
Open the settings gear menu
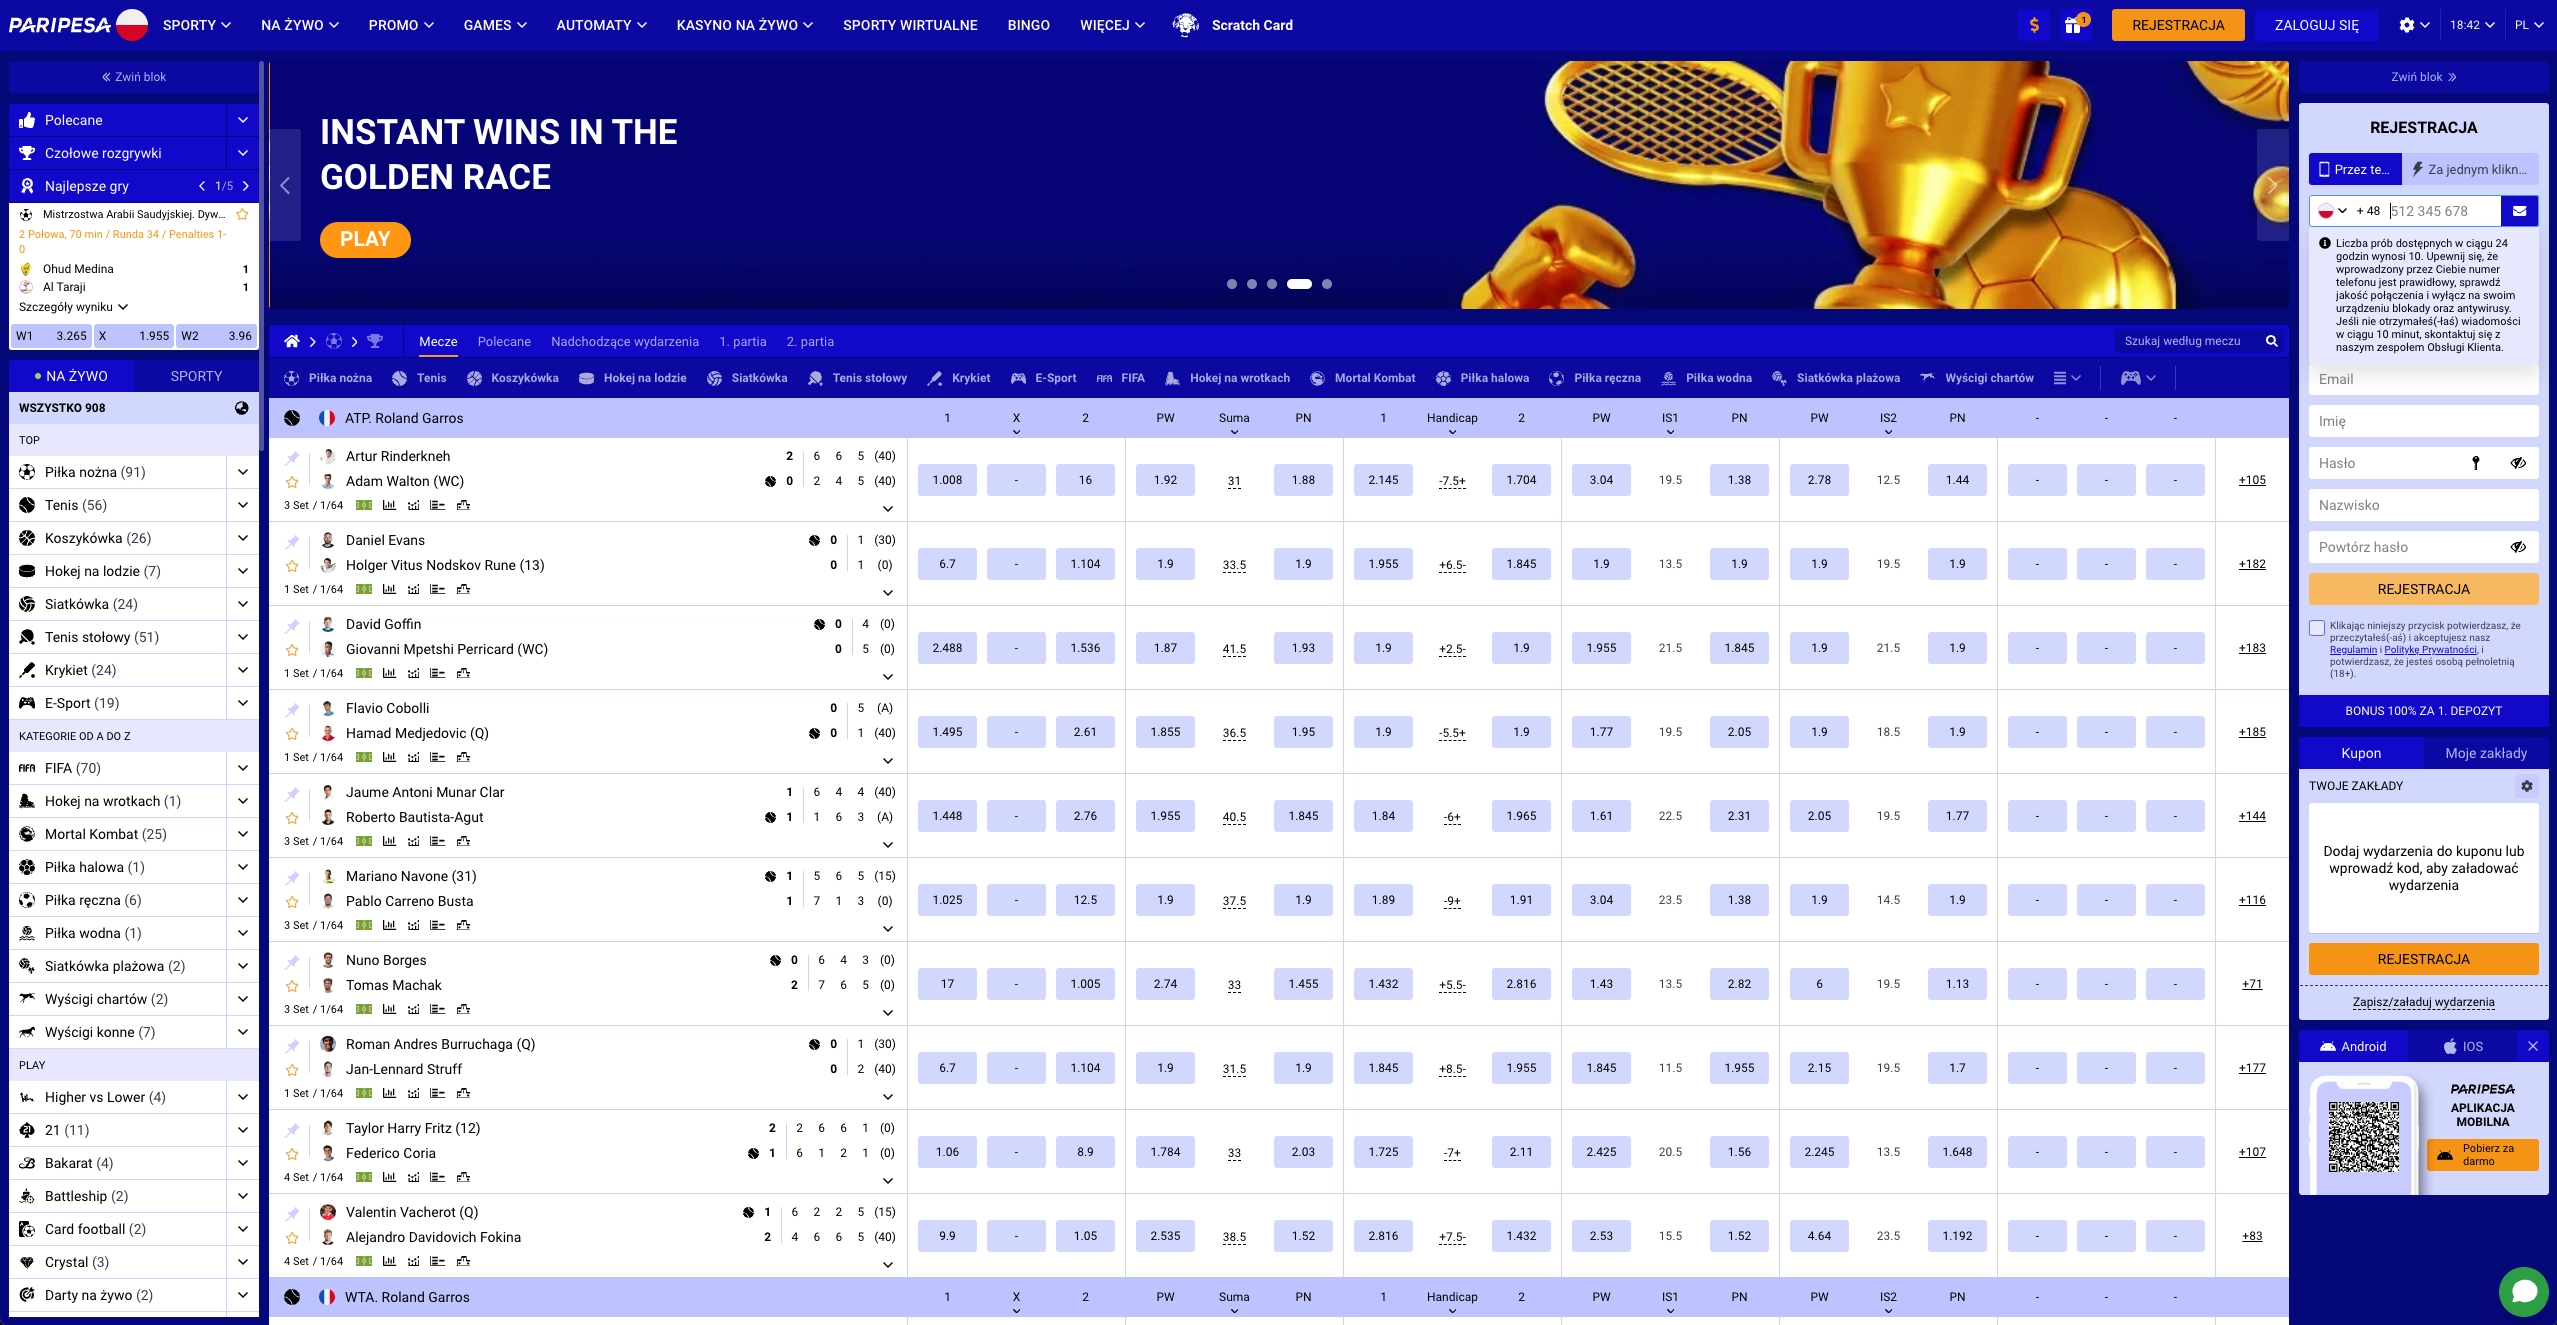point(2414,25)
